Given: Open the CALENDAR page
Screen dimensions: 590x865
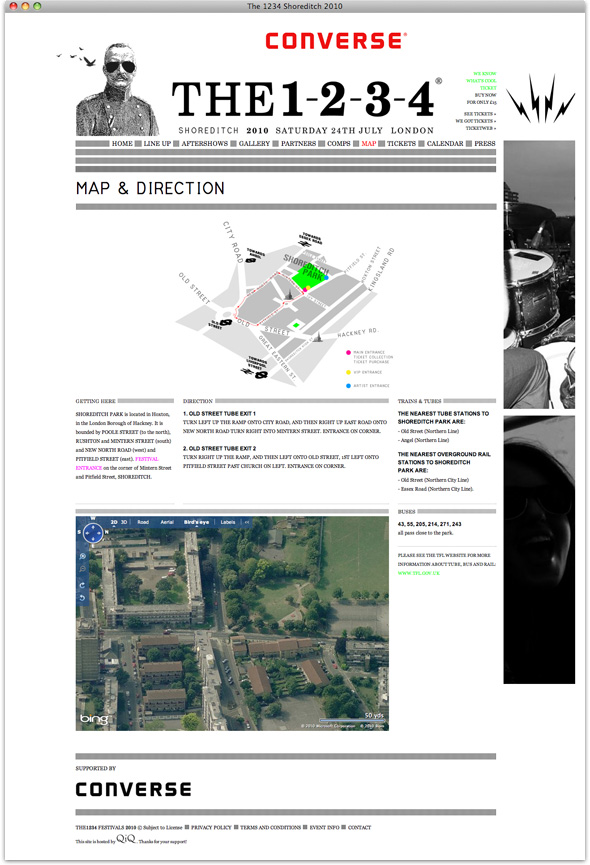Looking at the screenshot, I should point(445,143).
